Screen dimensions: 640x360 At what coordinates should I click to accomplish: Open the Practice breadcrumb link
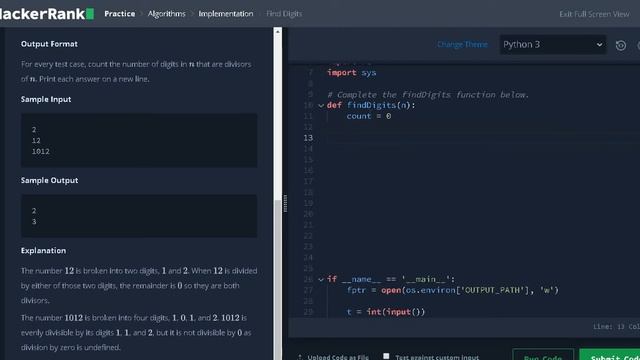pos(120,13)
